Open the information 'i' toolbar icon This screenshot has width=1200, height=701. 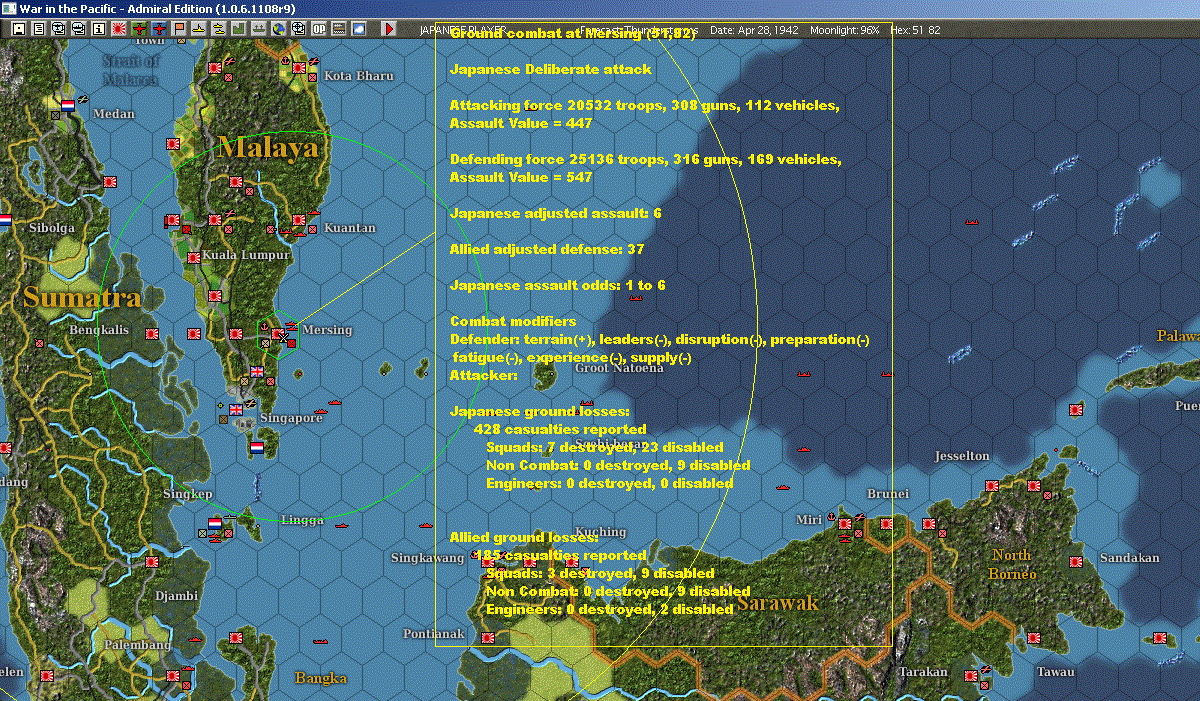(99, 29)
